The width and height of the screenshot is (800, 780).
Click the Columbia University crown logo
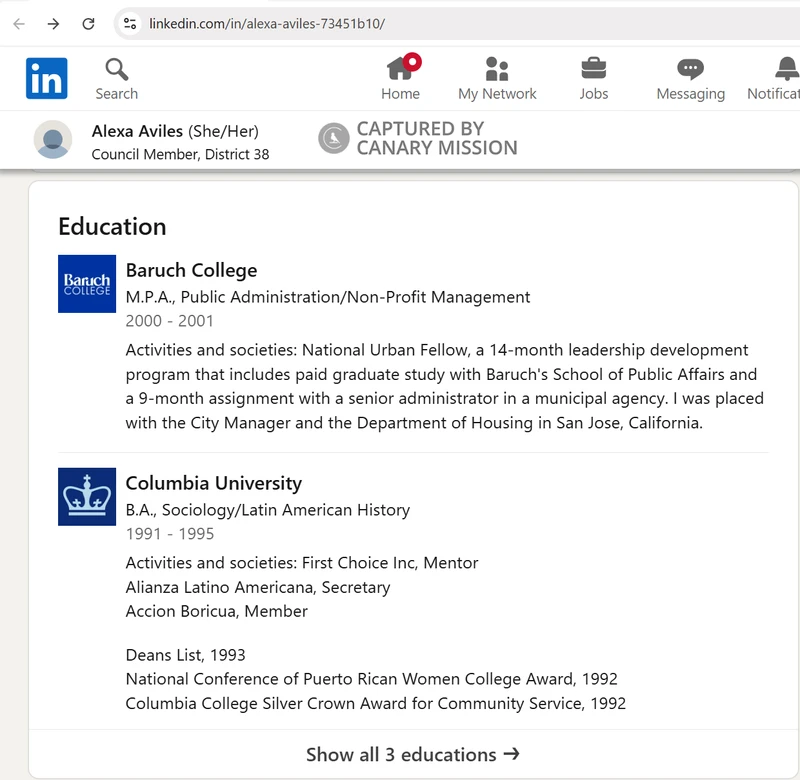click(87, 497)
